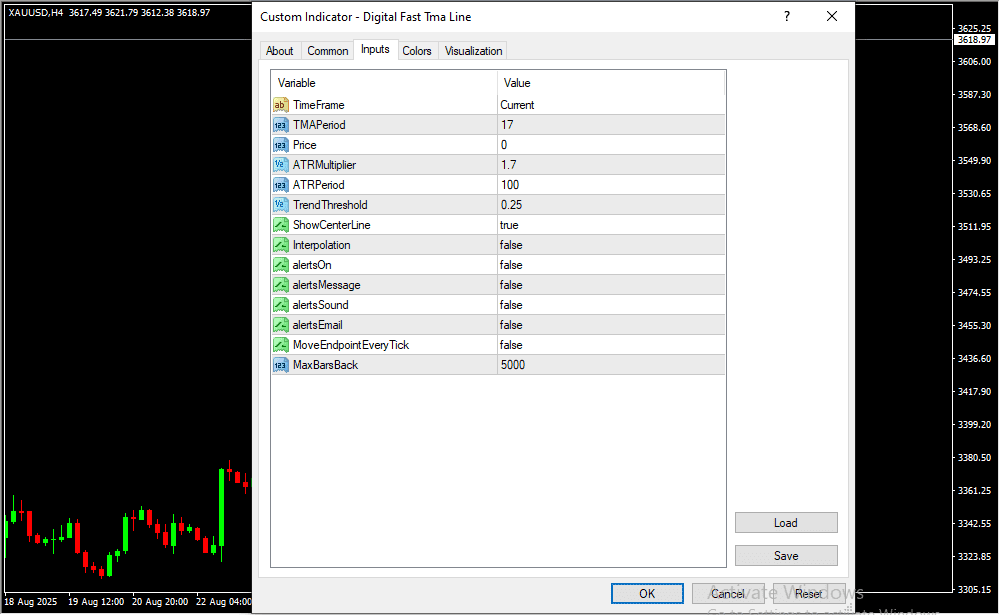This screenshot has height=615, width=1000.
Task: Select the alertsMessage variable name
Action: (x=326, y=285)
